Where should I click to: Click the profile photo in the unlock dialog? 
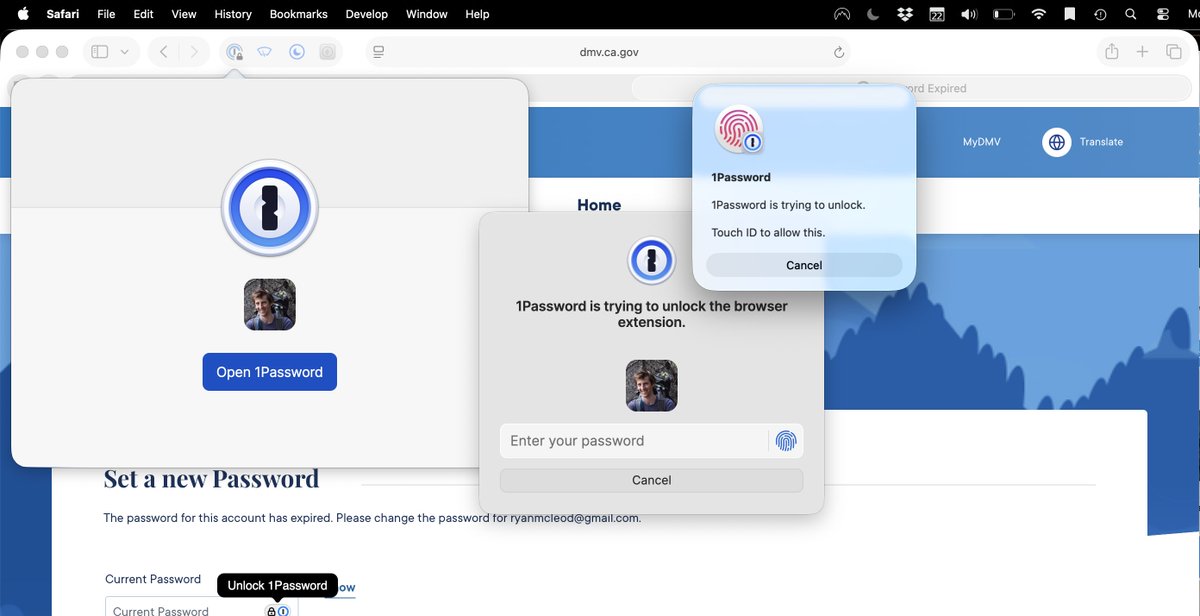pos(652,385)
